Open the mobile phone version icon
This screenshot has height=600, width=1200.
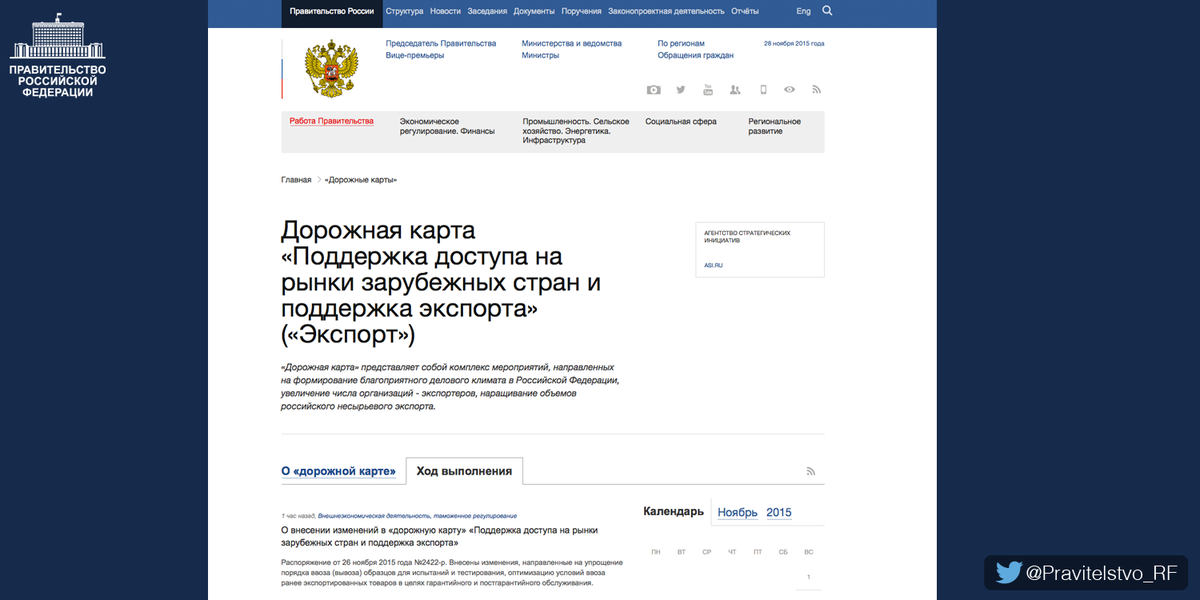tap(763, 90)
